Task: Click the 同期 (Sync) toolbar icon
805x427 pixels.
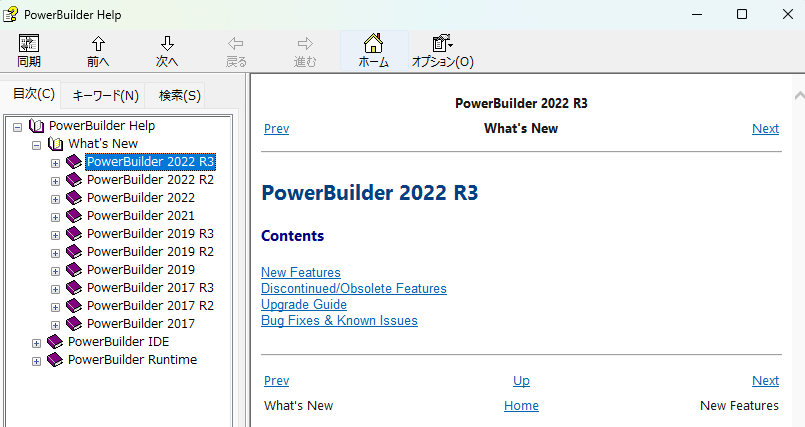Action: point(29,45)
